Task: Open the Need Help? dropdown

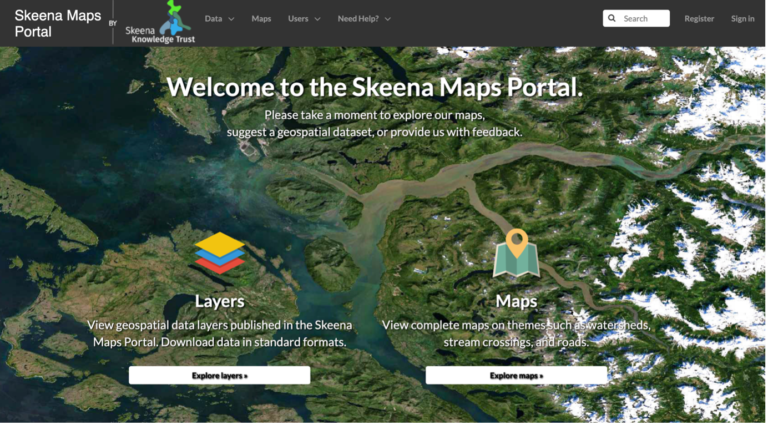Action: [x=364, y=19]
